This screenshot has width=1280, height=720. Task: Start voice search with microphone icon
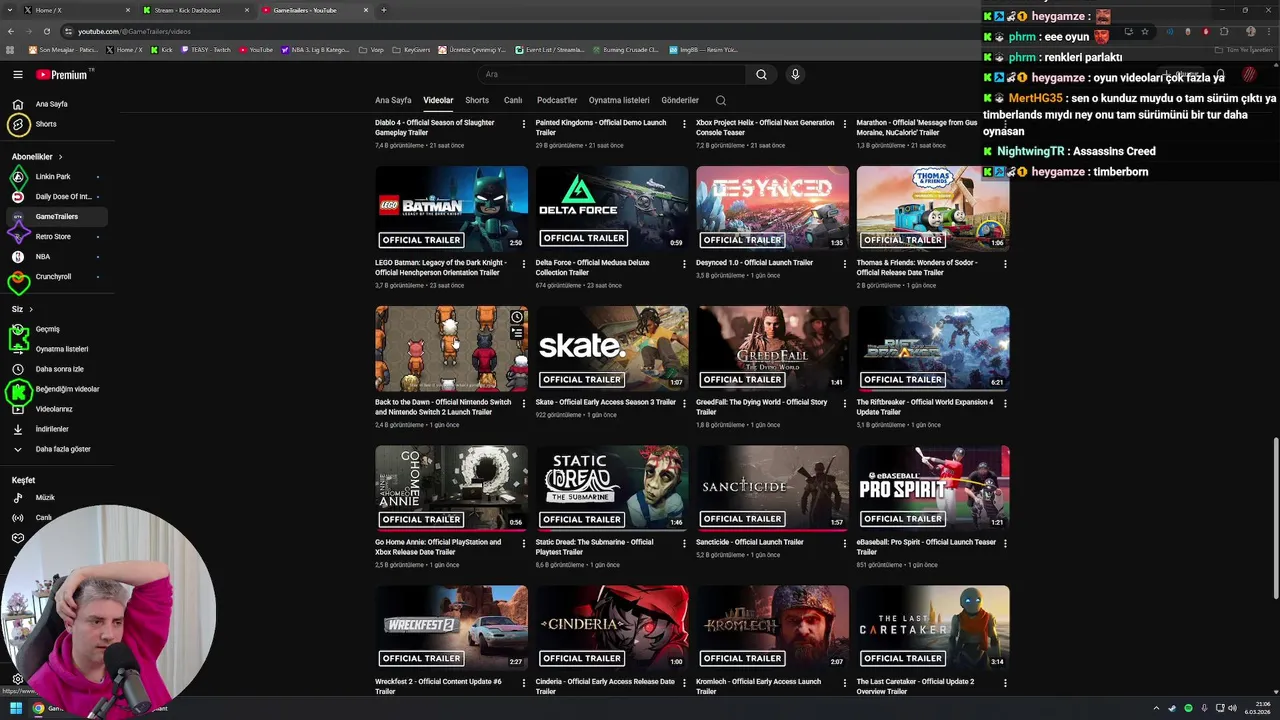coord(795,74)
